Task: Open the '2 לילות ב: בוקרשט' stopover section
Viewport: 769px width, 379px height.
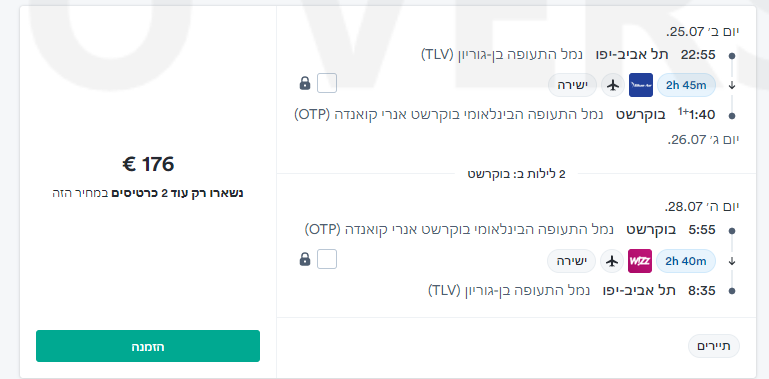Action: coord(516,174)
